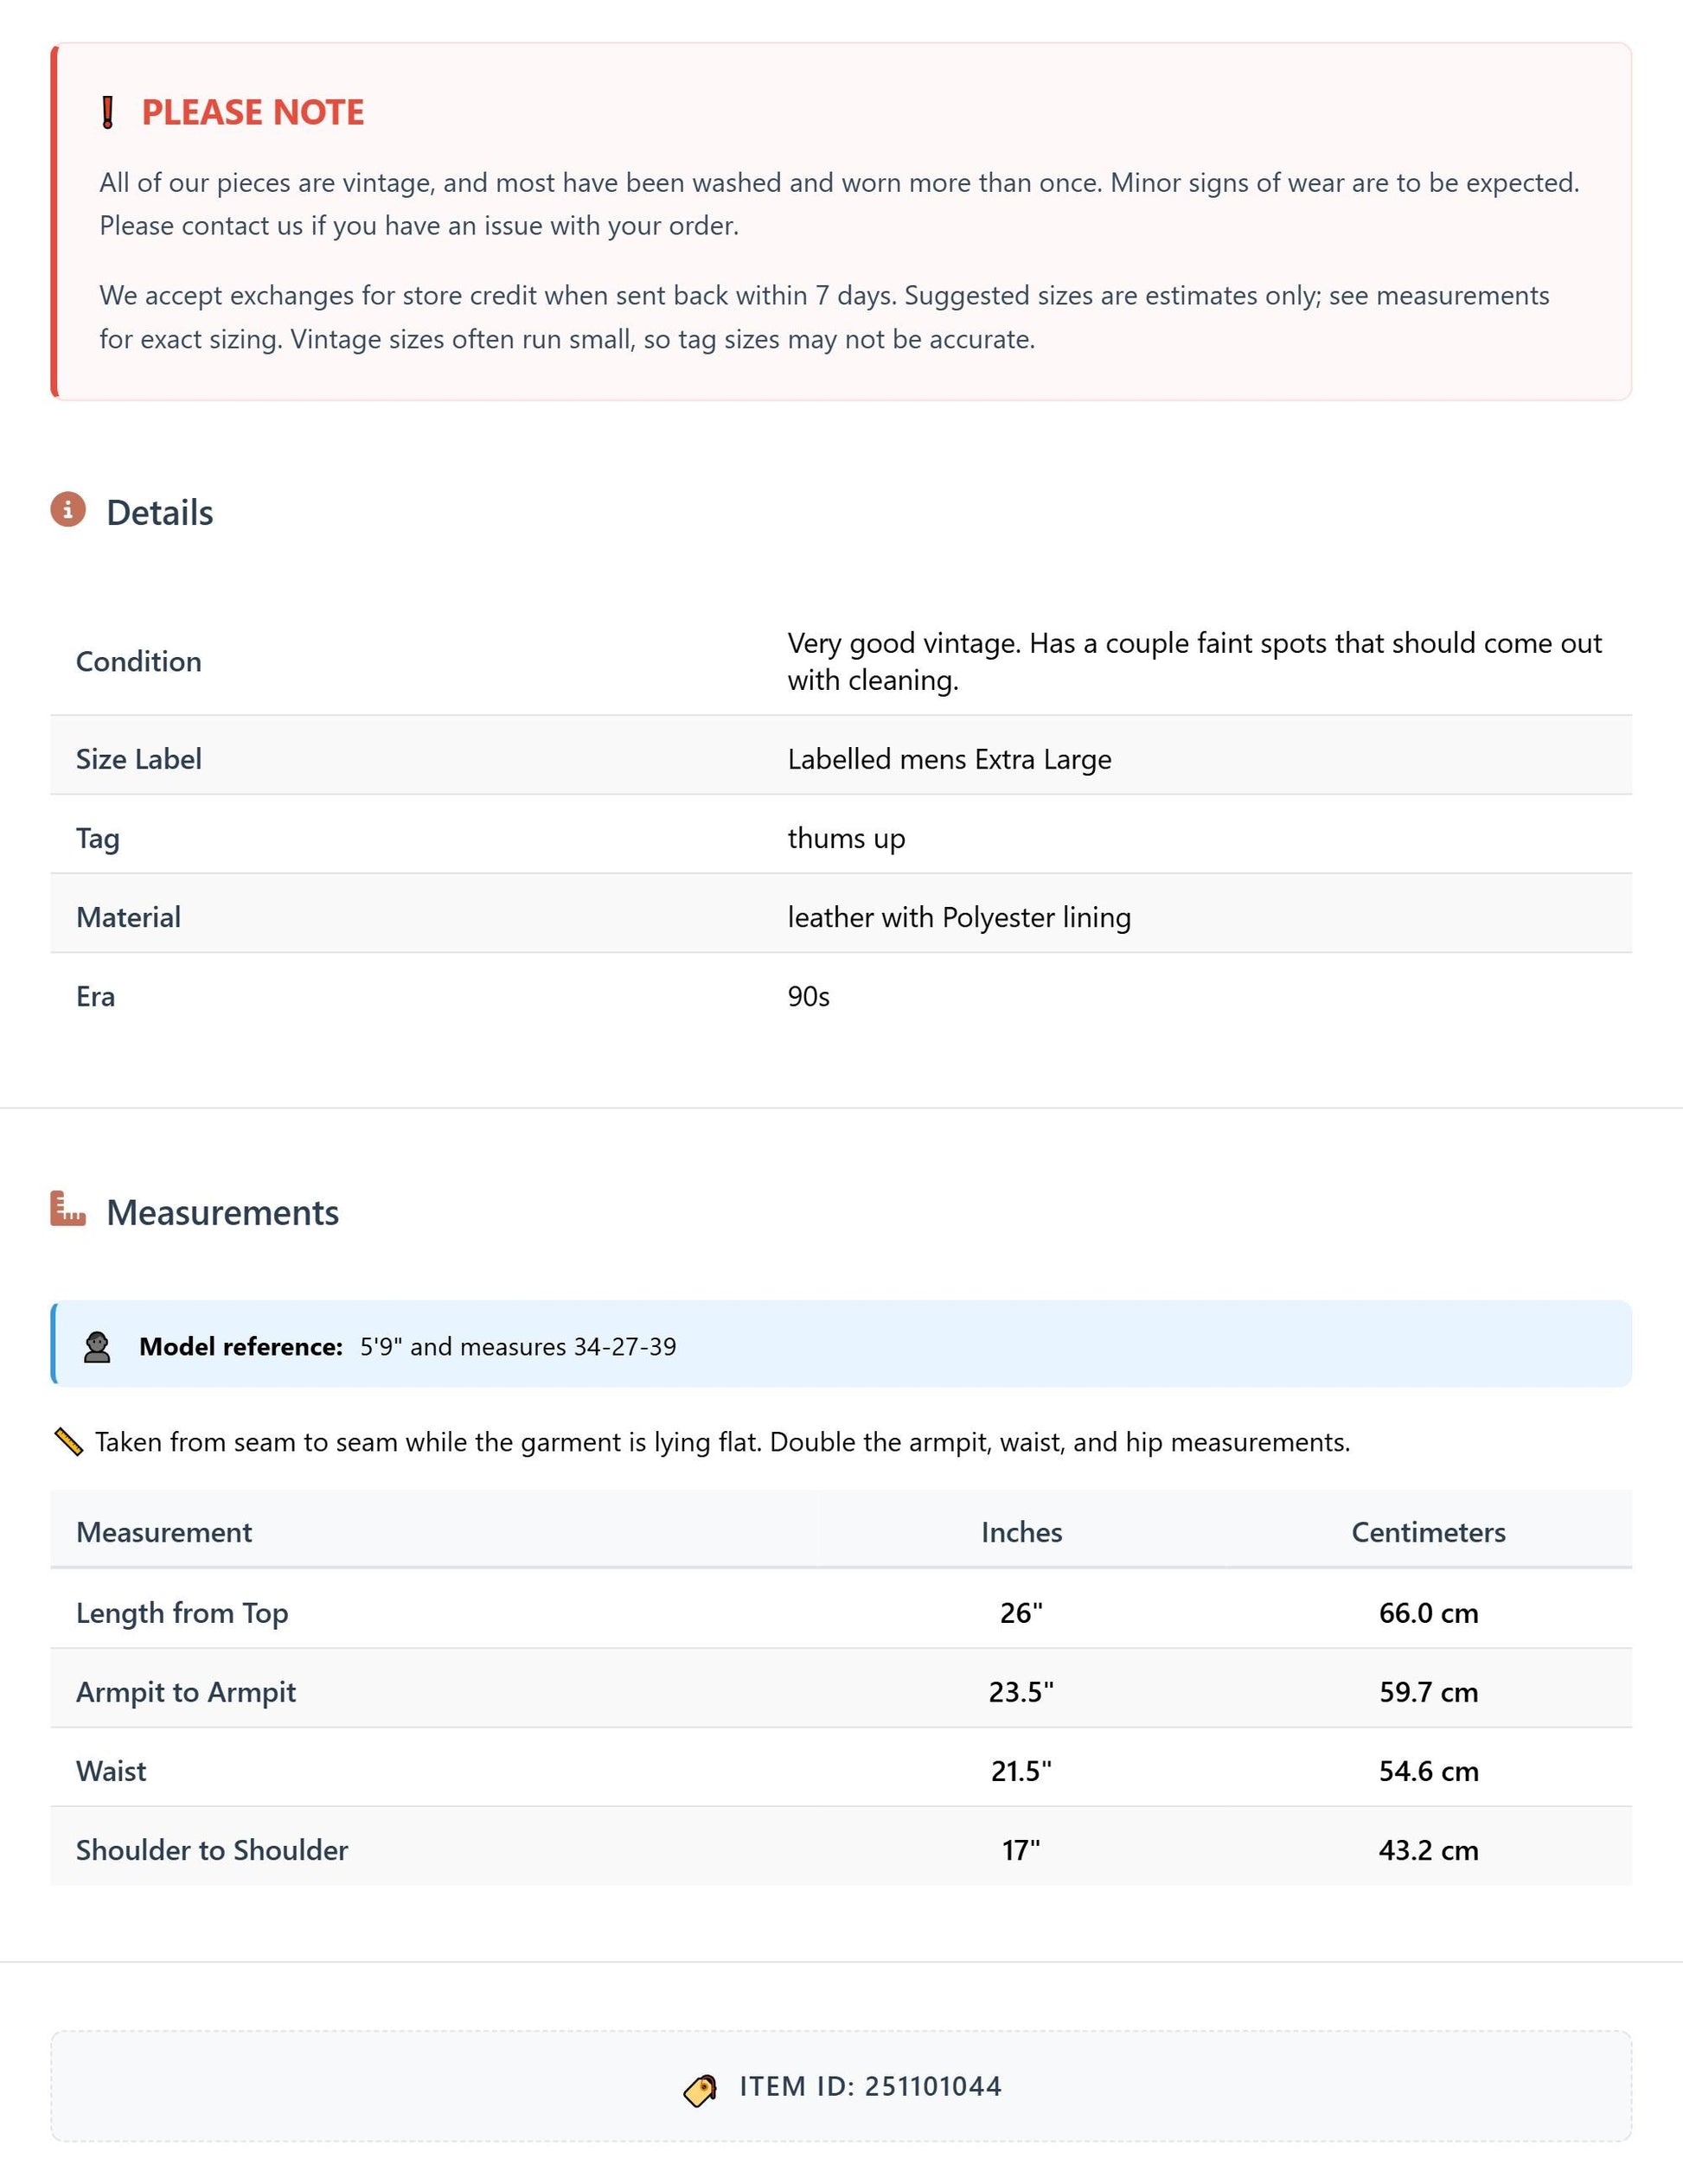Click the Armpit to Armpit 23.5" value

(1021, 1691)
